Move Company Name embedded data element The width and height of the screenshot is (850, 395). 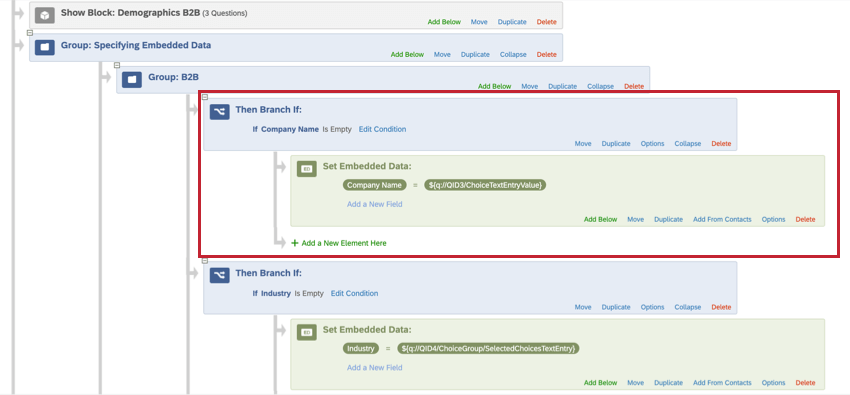pos(635,219)
